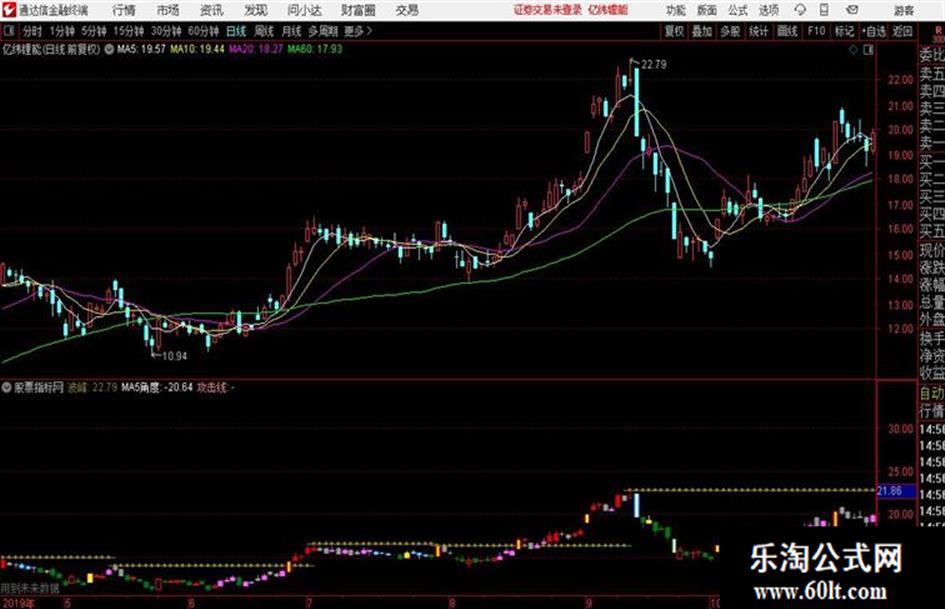Click the 画线 drawing button
This screenshot has width=945, height=609.
(787, 31)
